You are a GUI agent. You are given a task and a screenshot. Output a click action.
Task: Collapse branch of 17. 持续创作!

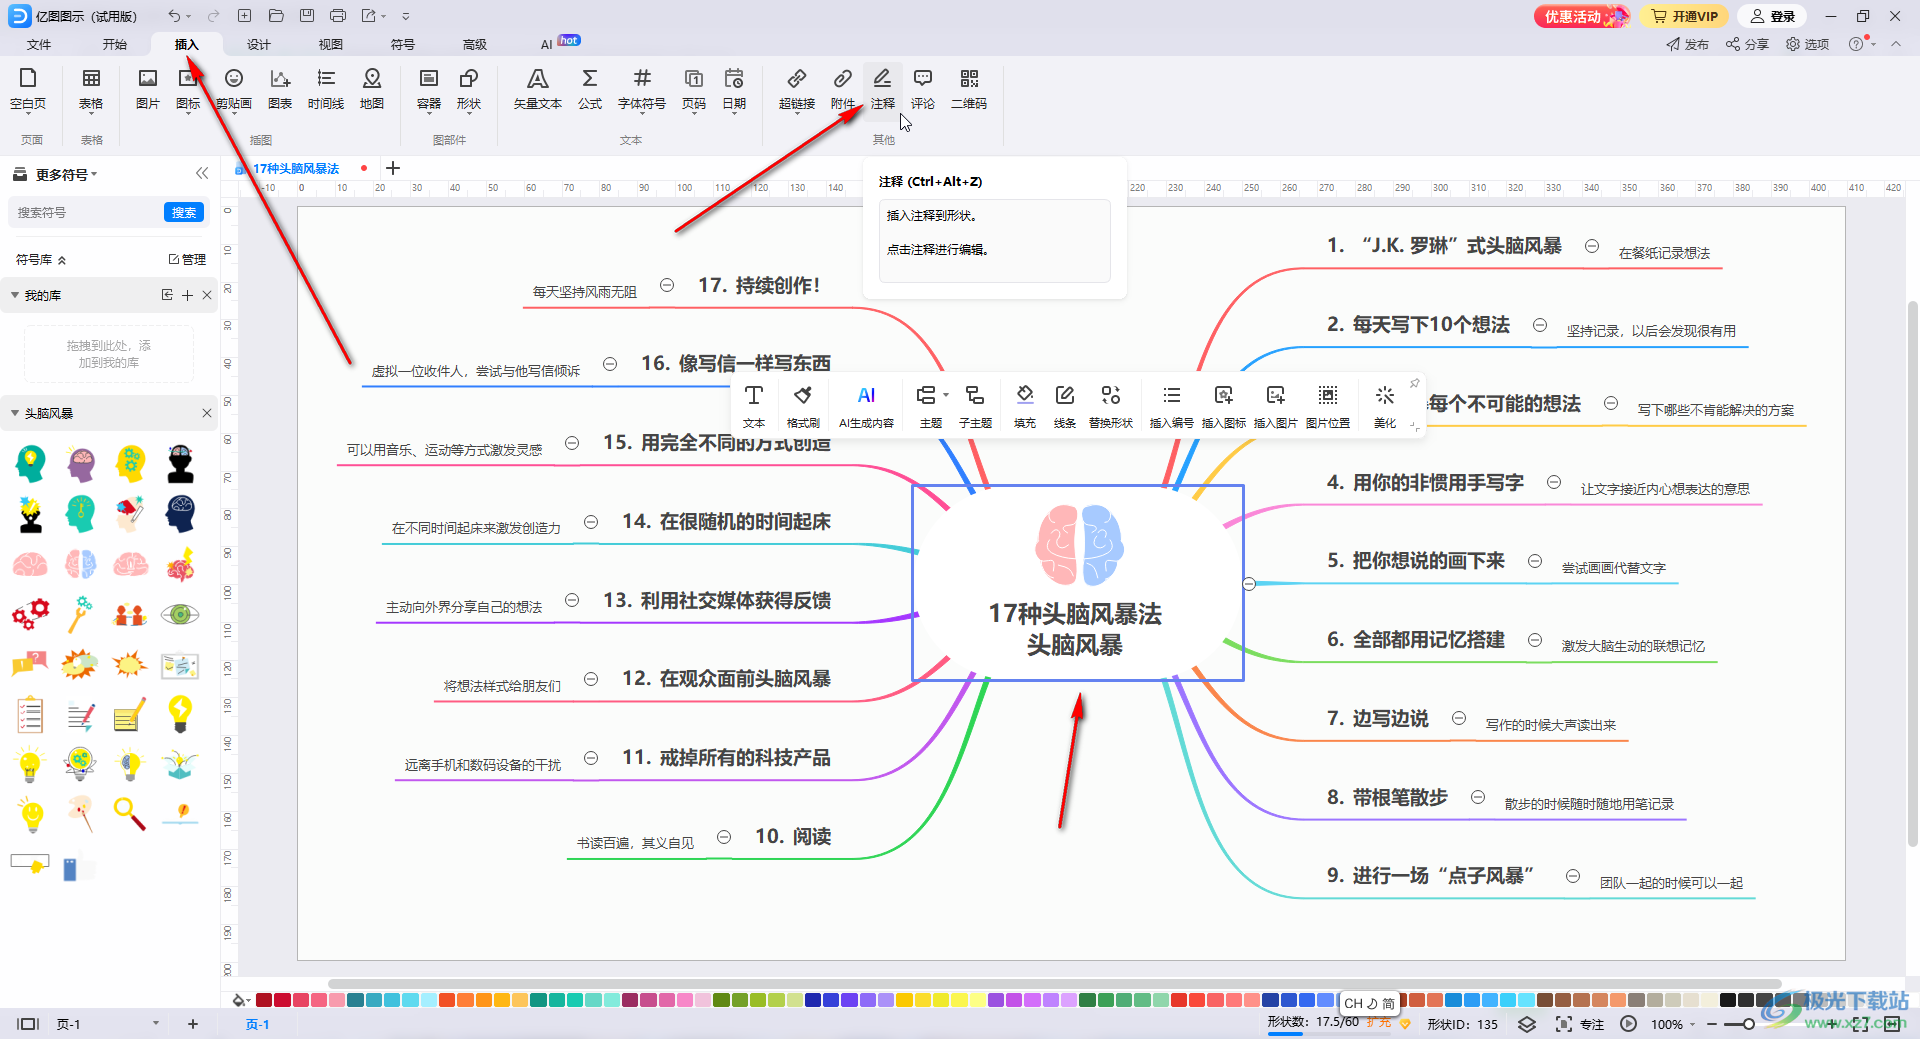[667, 285]
